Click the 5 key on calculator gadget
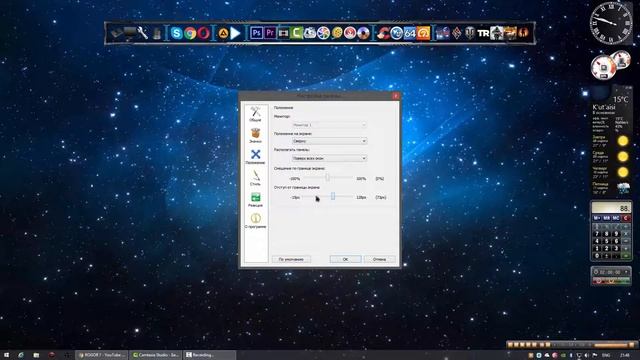Screen dimensions: 640x360 [x=607, y=241]
